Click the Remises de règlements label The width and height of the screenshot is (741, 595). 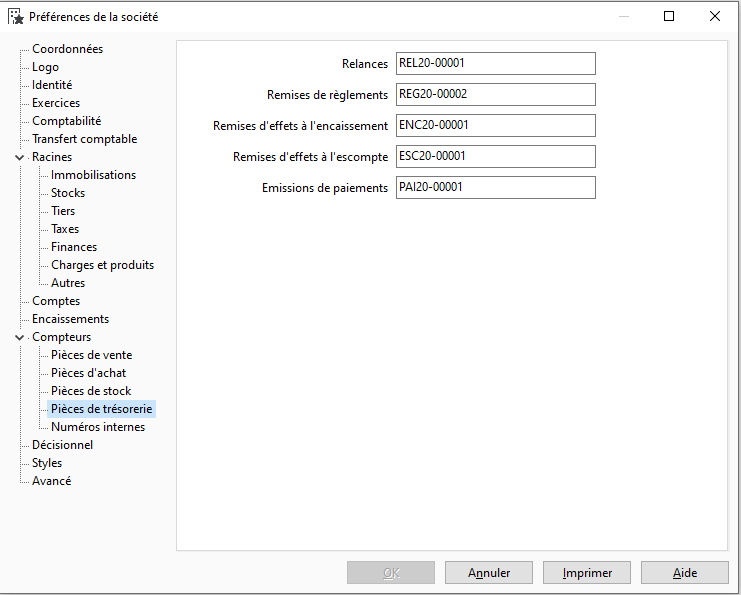(x=327, y=95)
